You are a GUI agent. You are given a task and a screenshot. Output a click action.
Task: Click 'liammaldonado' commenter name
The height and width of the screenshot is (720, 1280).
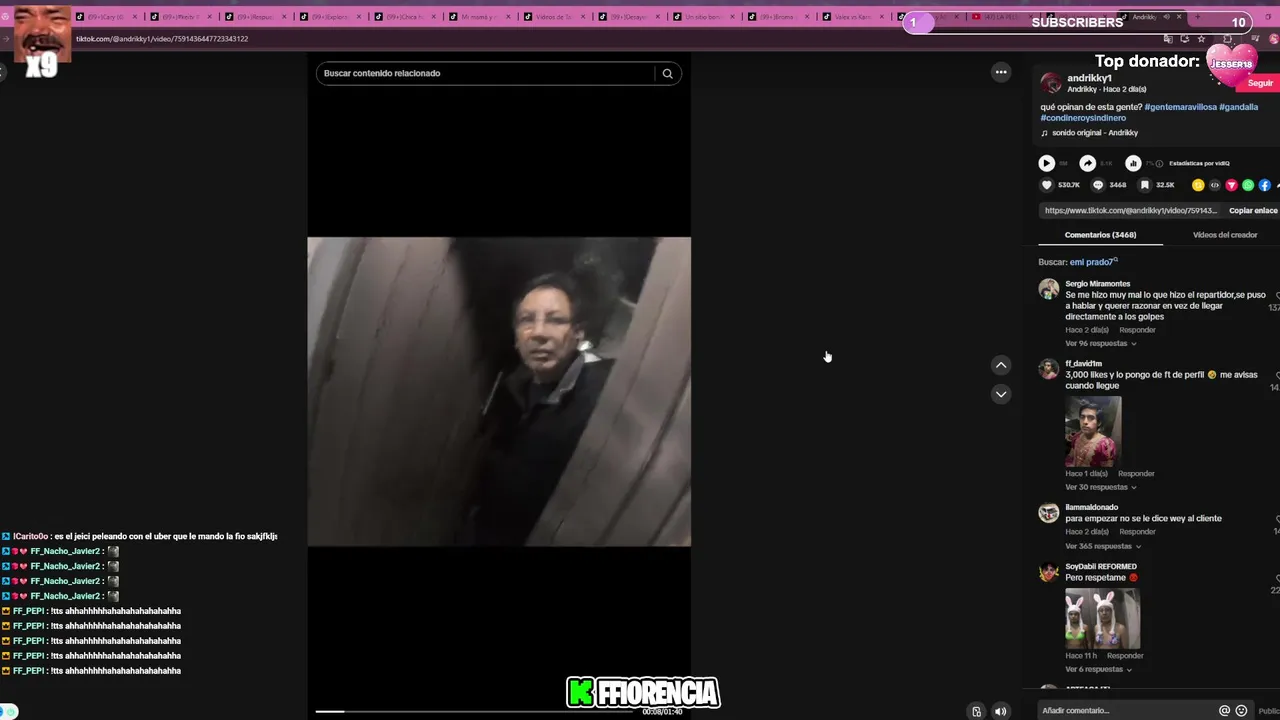(1091, 507)
